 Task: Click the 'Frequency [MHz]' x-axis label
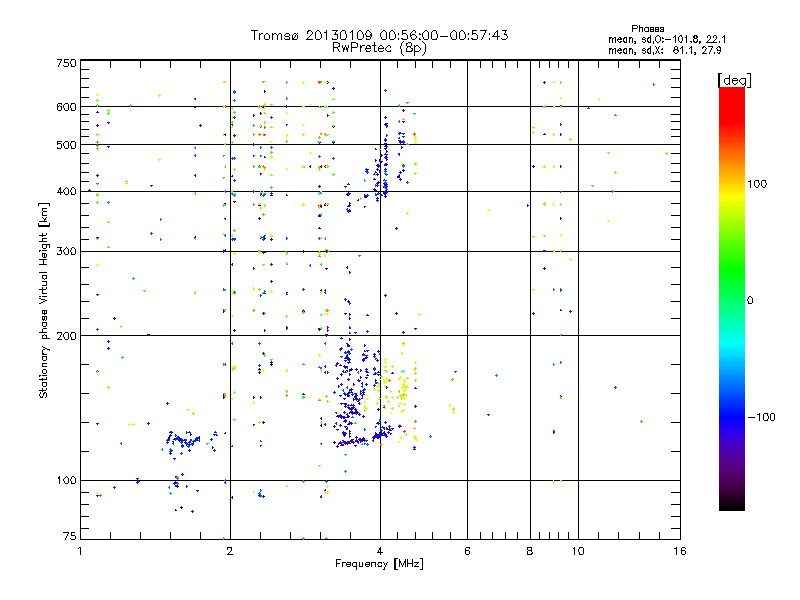click(379, 564)
